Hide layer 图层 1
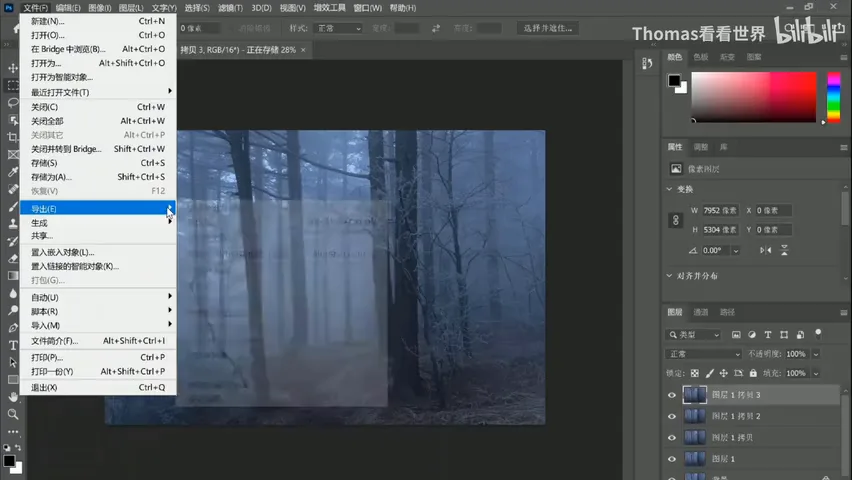The width and height of the screenshot is (852, 480). click(x=672, y=459)
